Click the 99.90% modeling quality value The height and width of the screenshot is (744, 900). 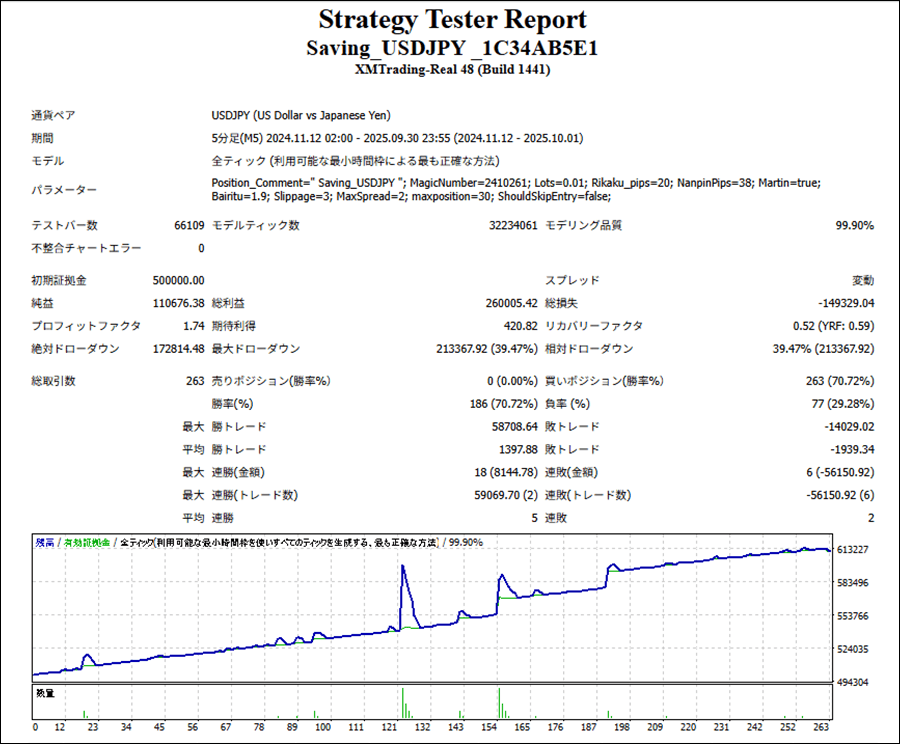point(854,226)
